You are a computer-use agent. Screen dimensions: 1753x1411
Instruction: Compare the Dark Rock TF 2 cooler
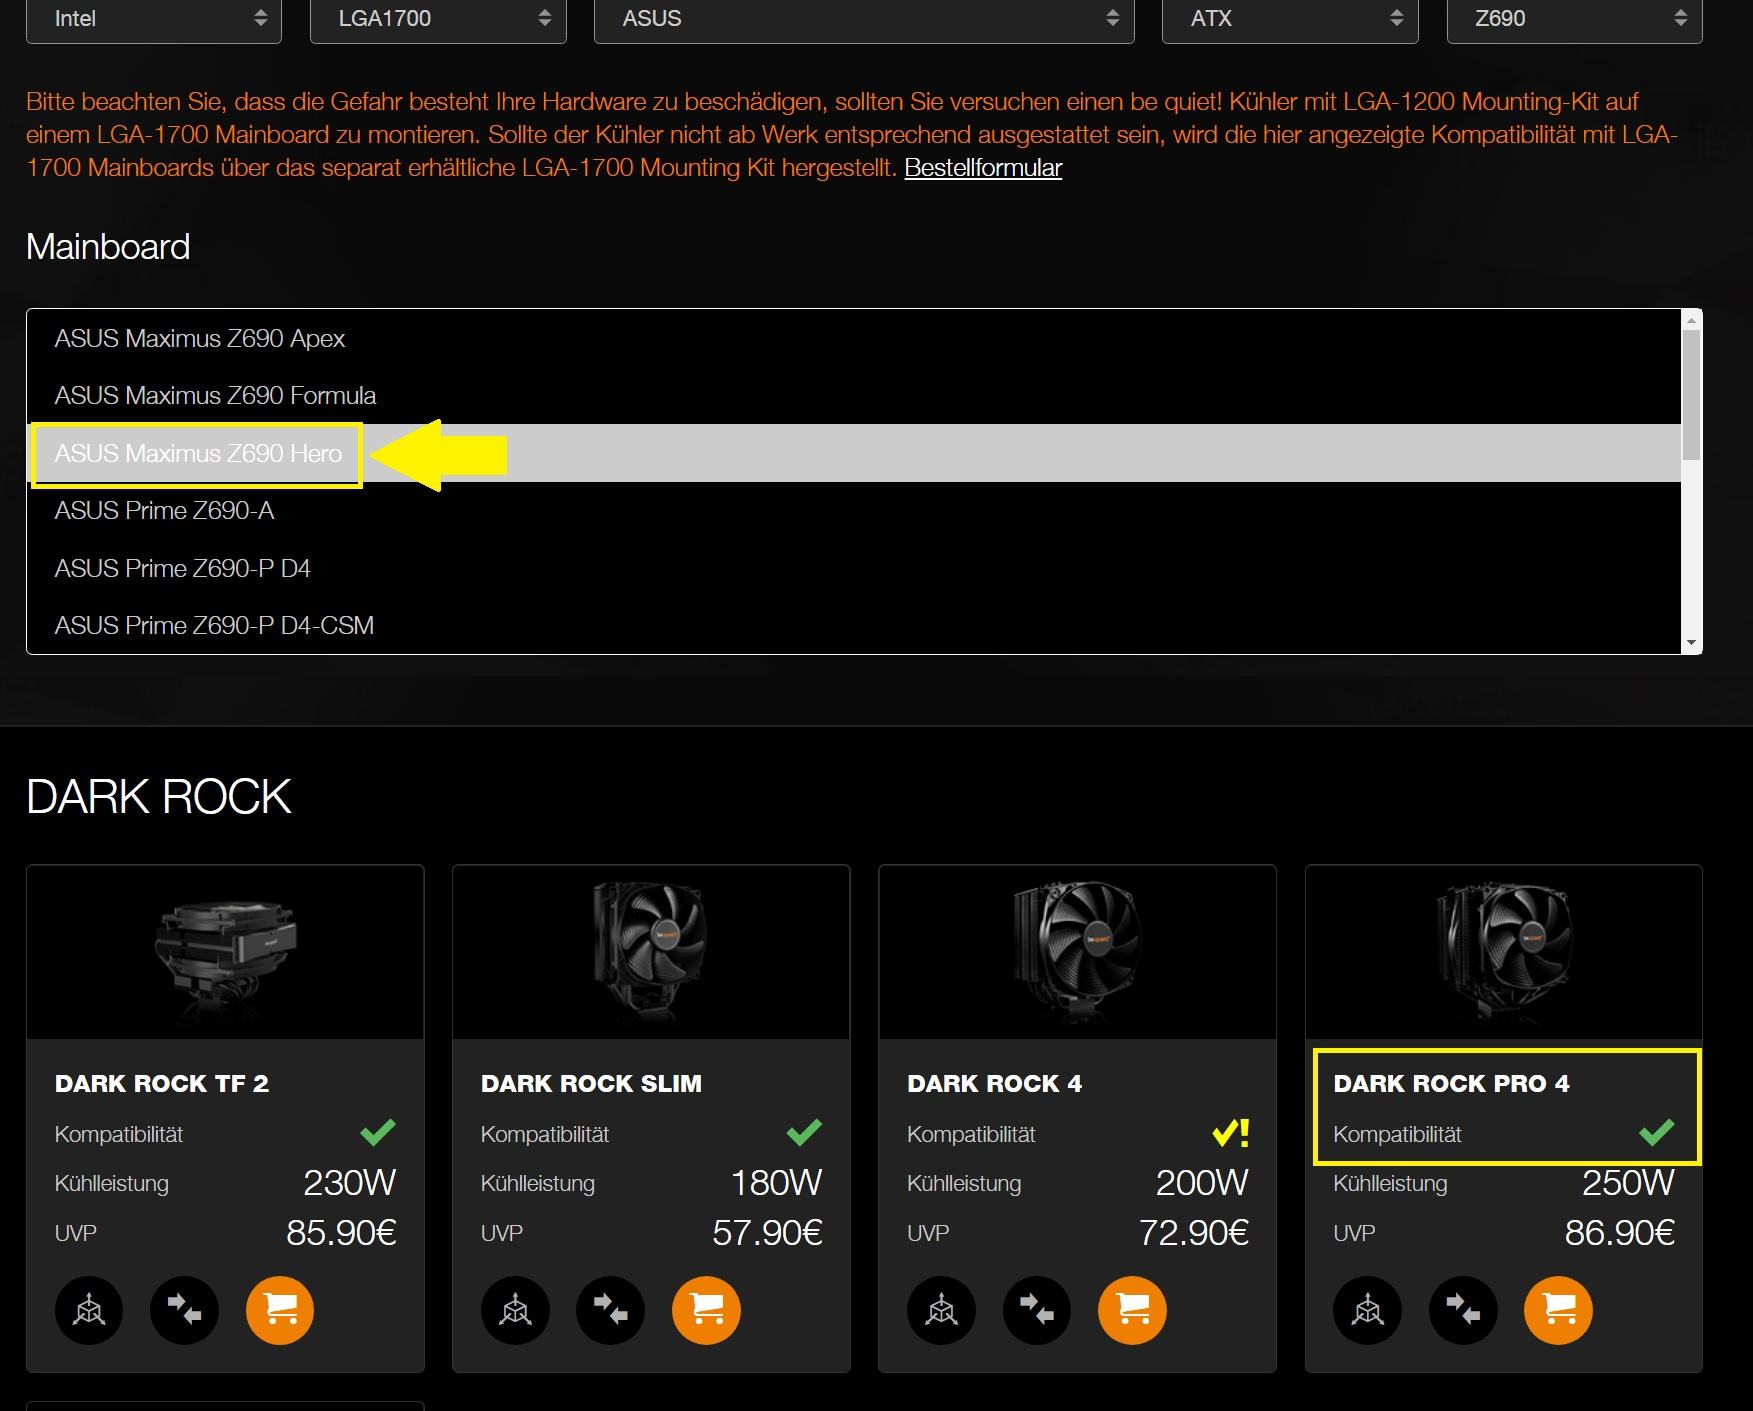coord(184,1310)
